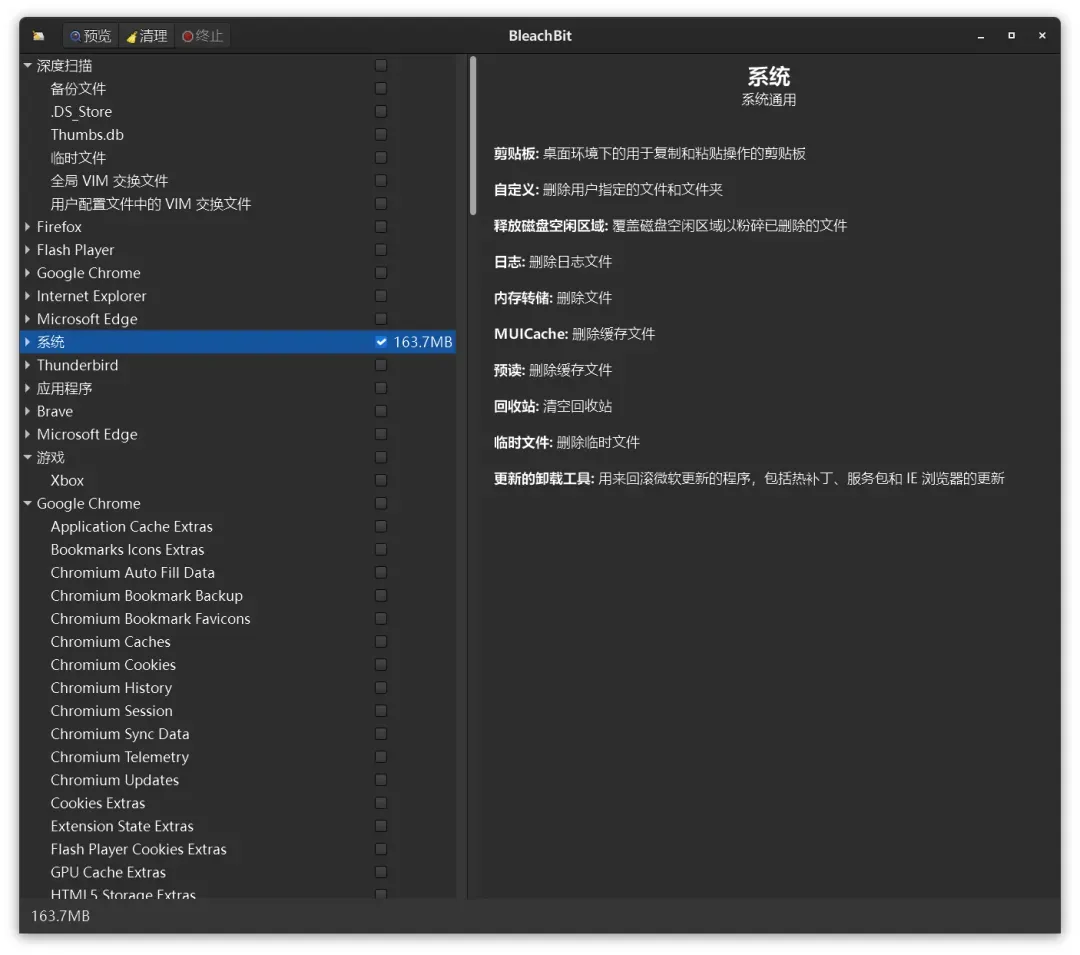Select the Flash Player tree item

(75, 250)
